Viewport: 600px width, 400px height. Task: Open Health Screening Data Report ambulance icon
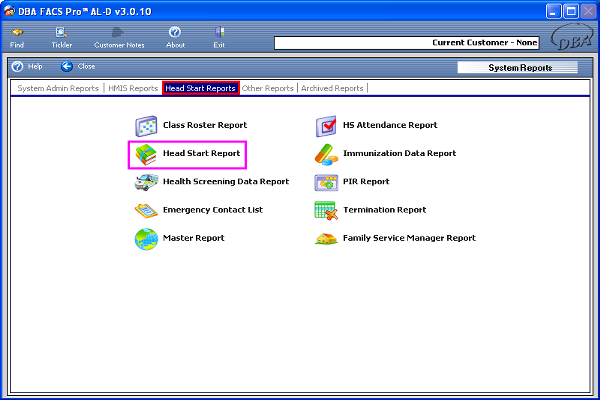(147, 182)
